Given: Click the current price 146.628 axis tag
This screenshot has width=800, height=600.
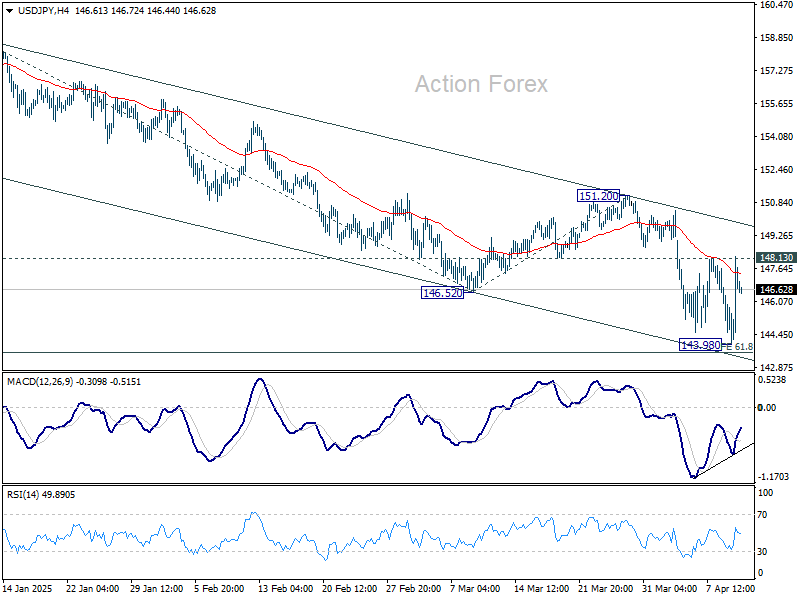Looking at the screenshot, I should 776,290.
